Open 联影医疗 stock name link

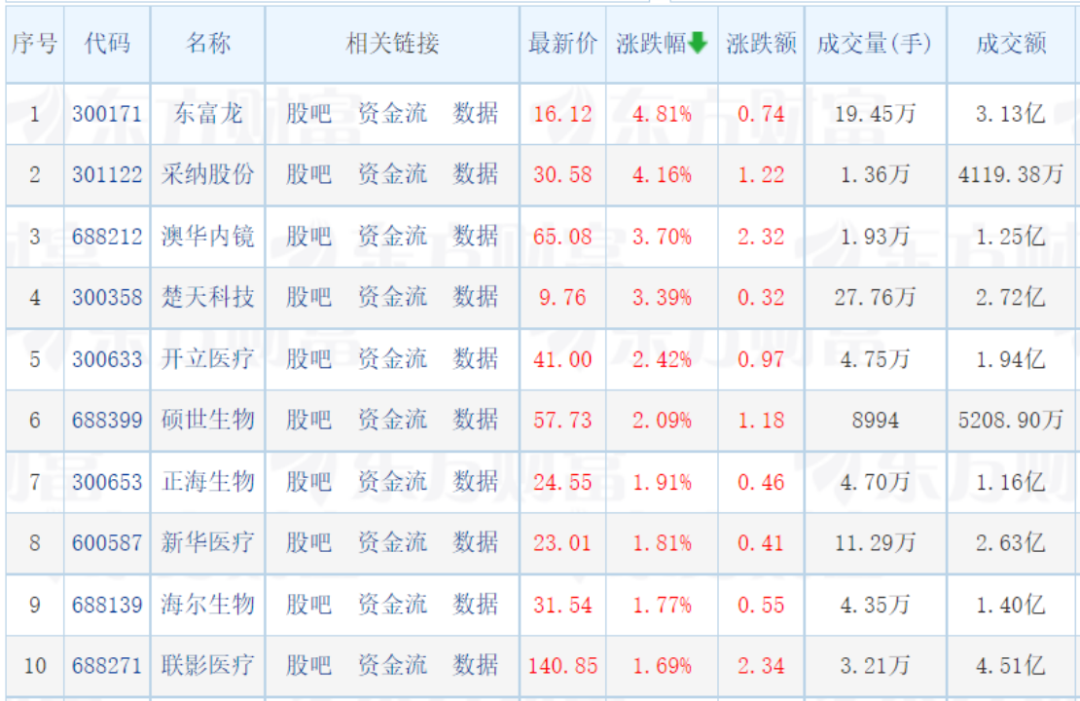click(208, 665)
